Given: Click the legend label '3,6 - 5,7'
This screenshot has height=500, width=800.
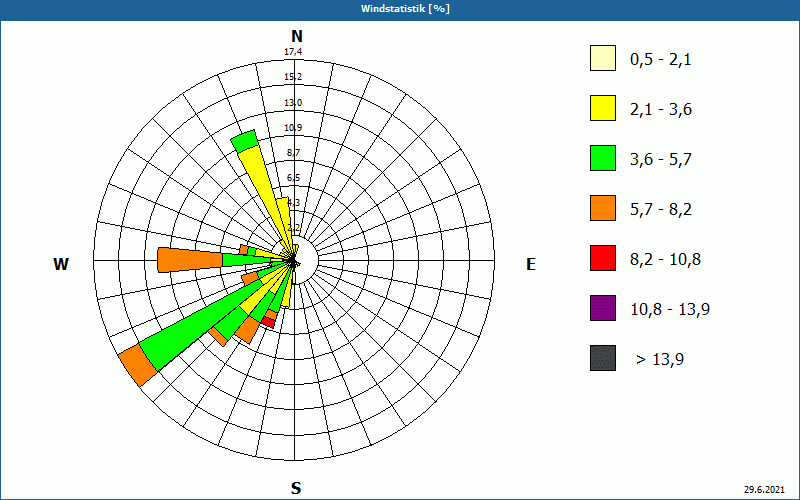Looking at the screenshot, I should pyautogui.click(x=661, y=160).
